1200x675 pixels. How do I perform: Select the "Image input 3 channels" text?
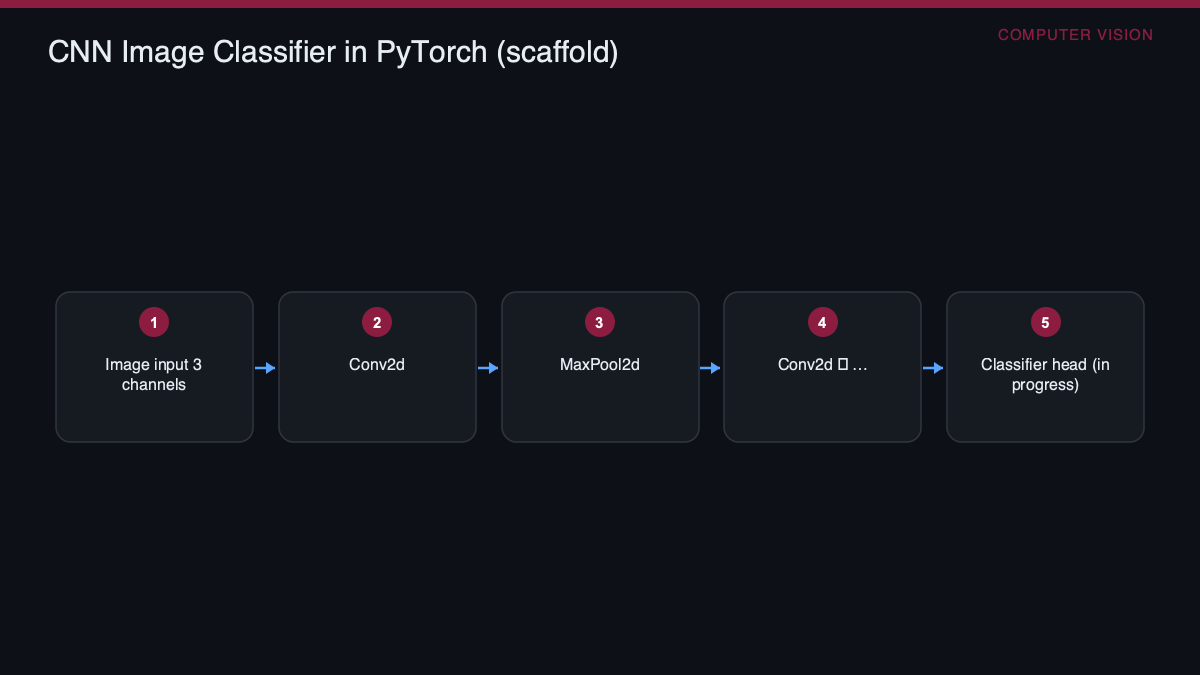pos(154,375)
